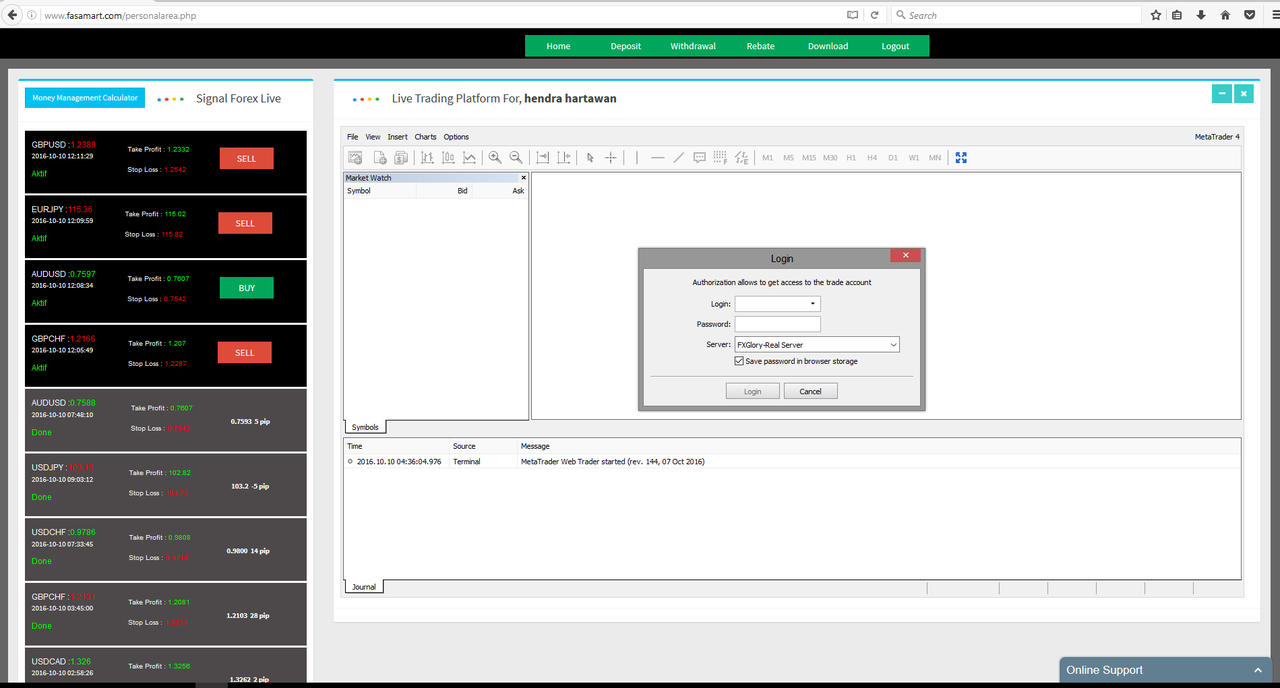
Task: Show bookmarks list icon in browser
Action: (x=1177, y=15)
